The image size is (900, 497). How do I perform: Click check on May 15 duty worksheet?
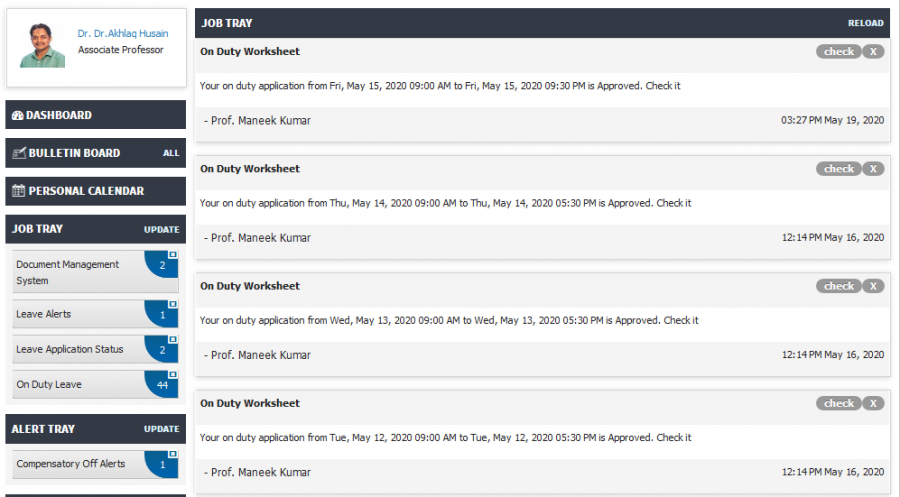coord(839,52)
